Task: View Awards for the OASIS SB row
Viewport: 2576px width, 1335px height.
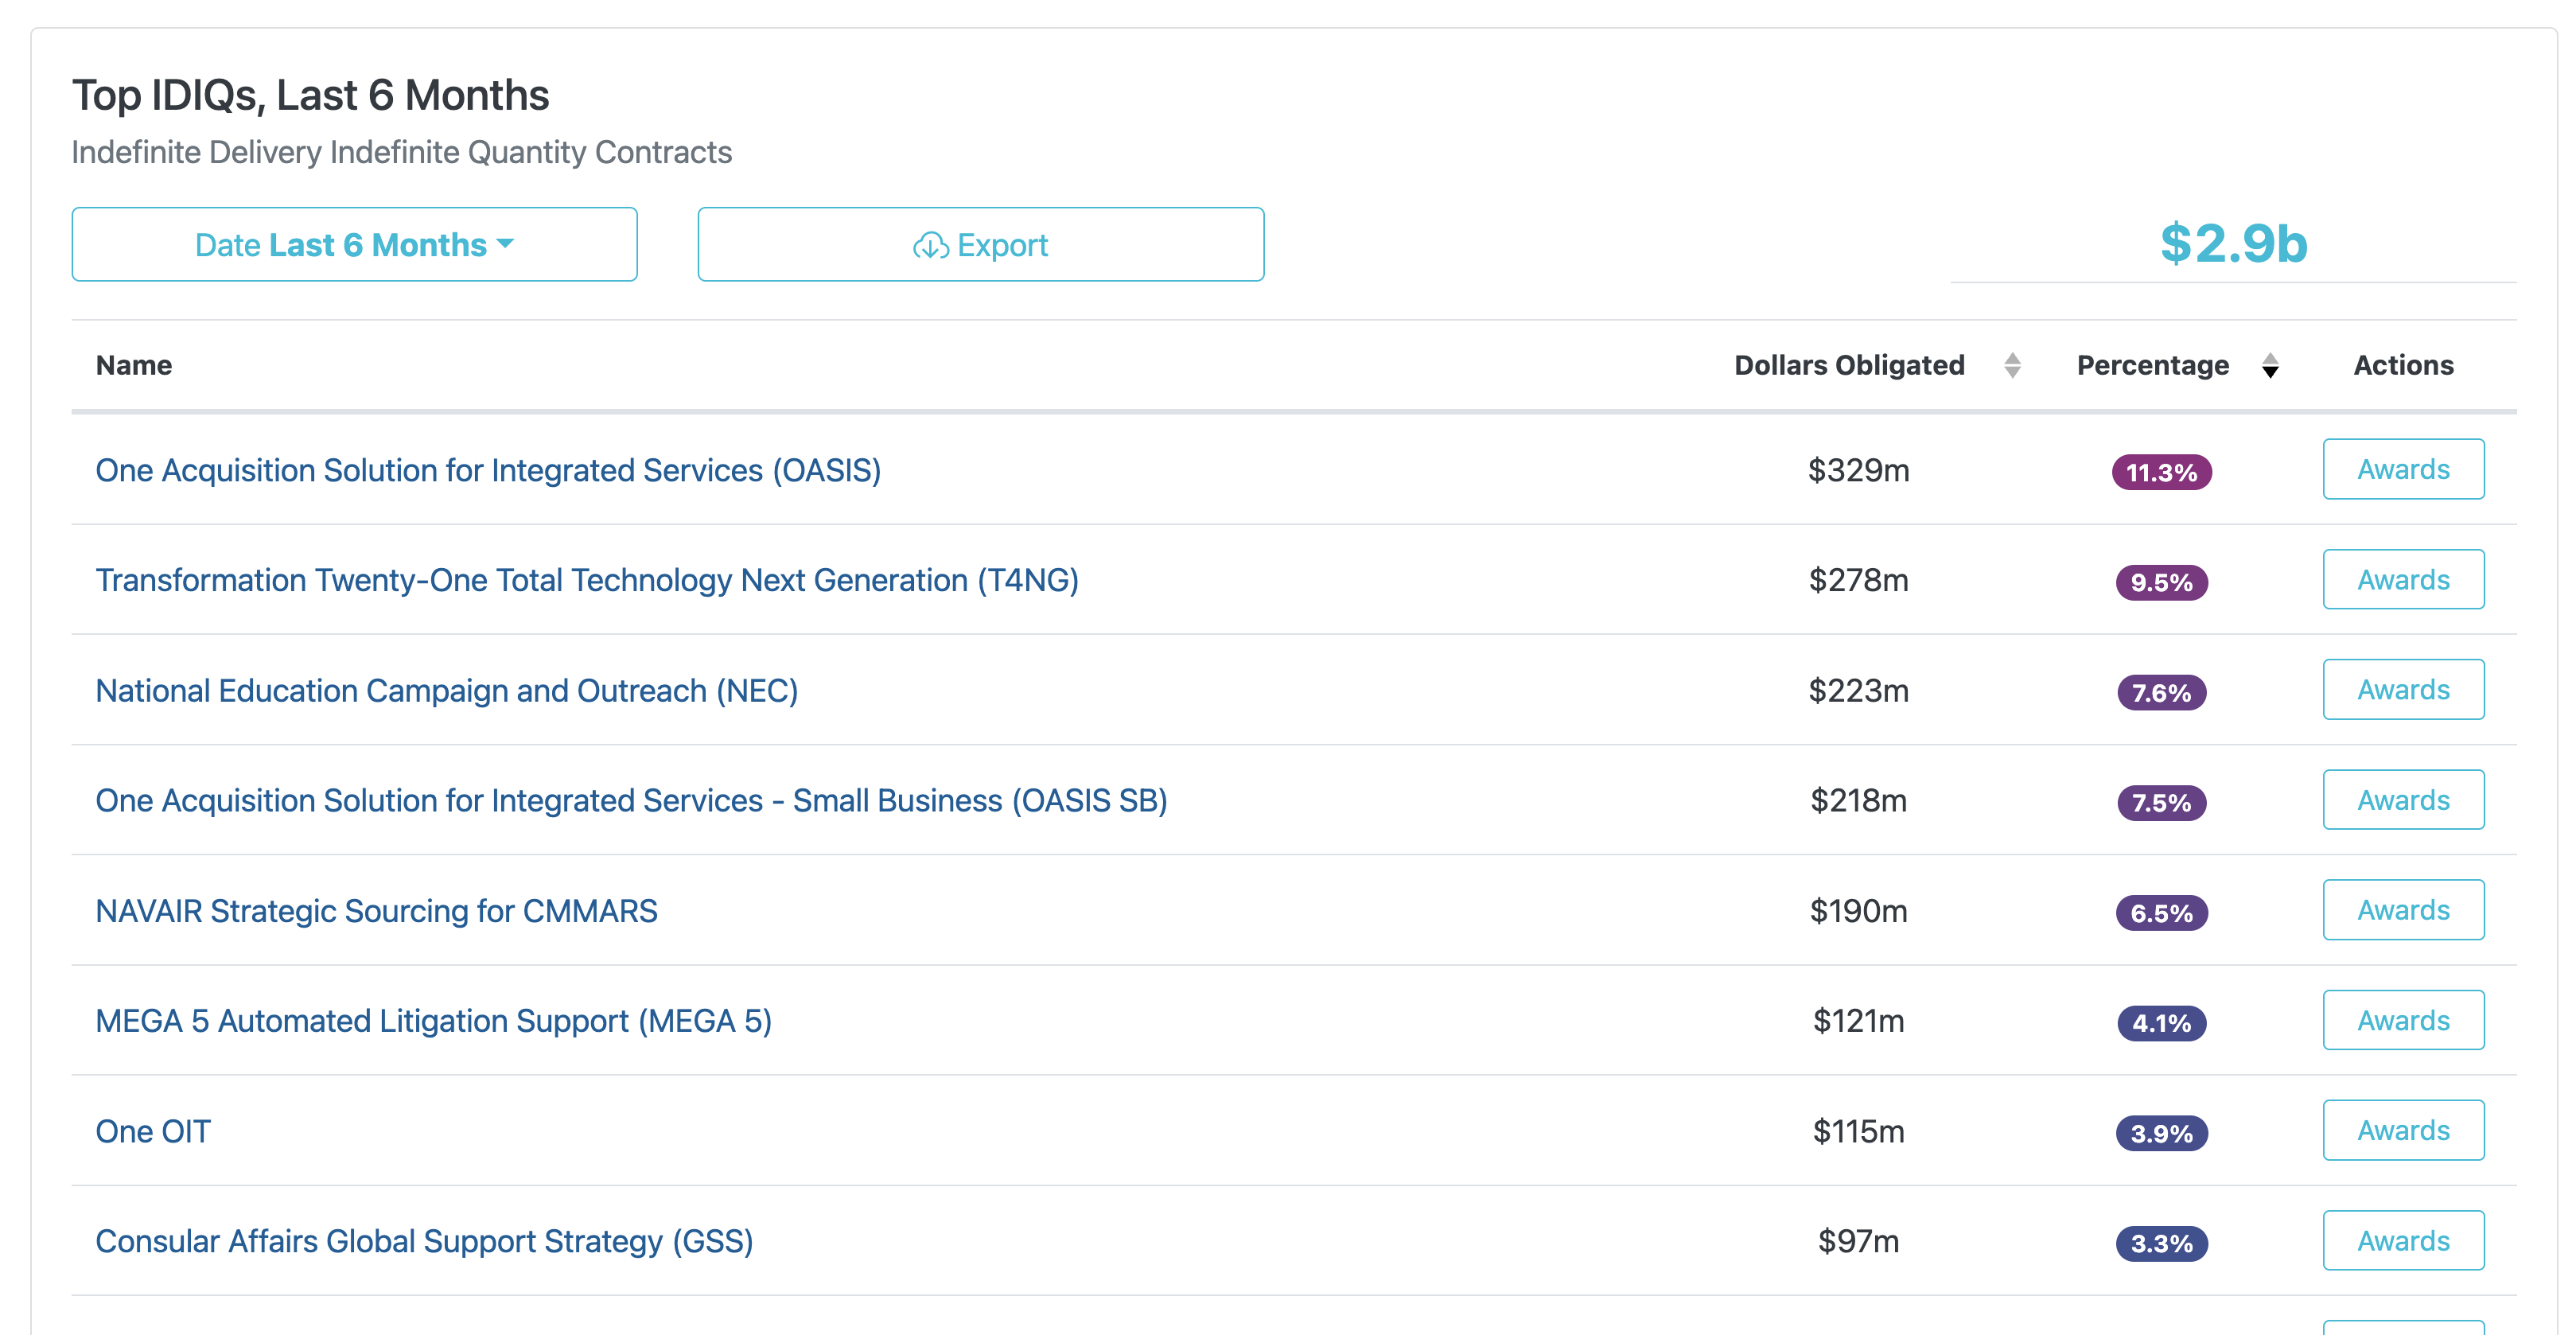Action: [x=2403, y=799]
